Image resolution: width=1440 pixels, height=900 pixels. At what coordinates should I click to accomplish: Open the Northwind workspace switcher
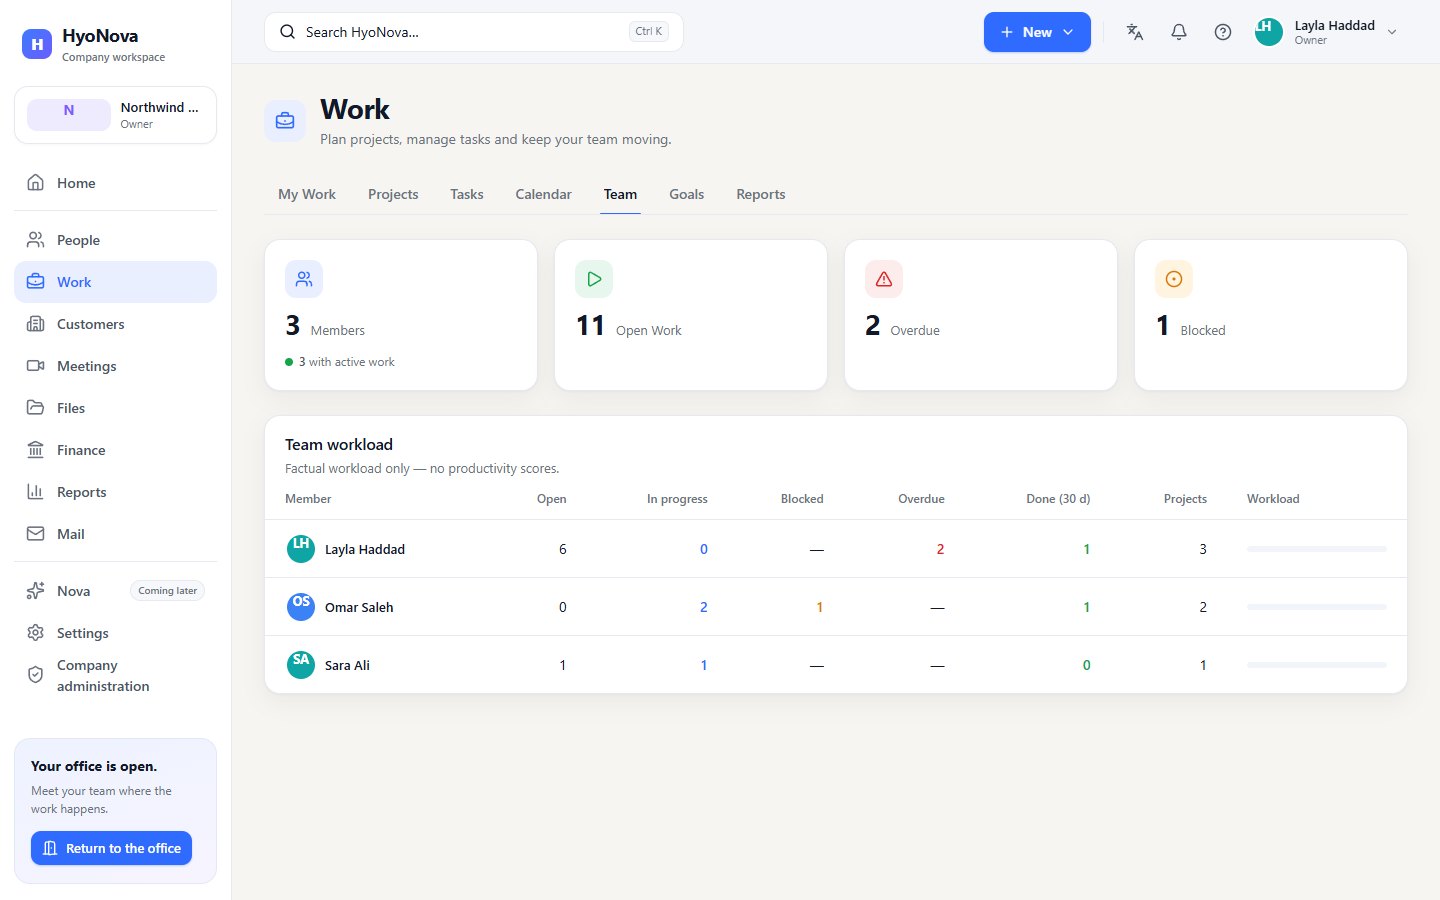(115, 115)
